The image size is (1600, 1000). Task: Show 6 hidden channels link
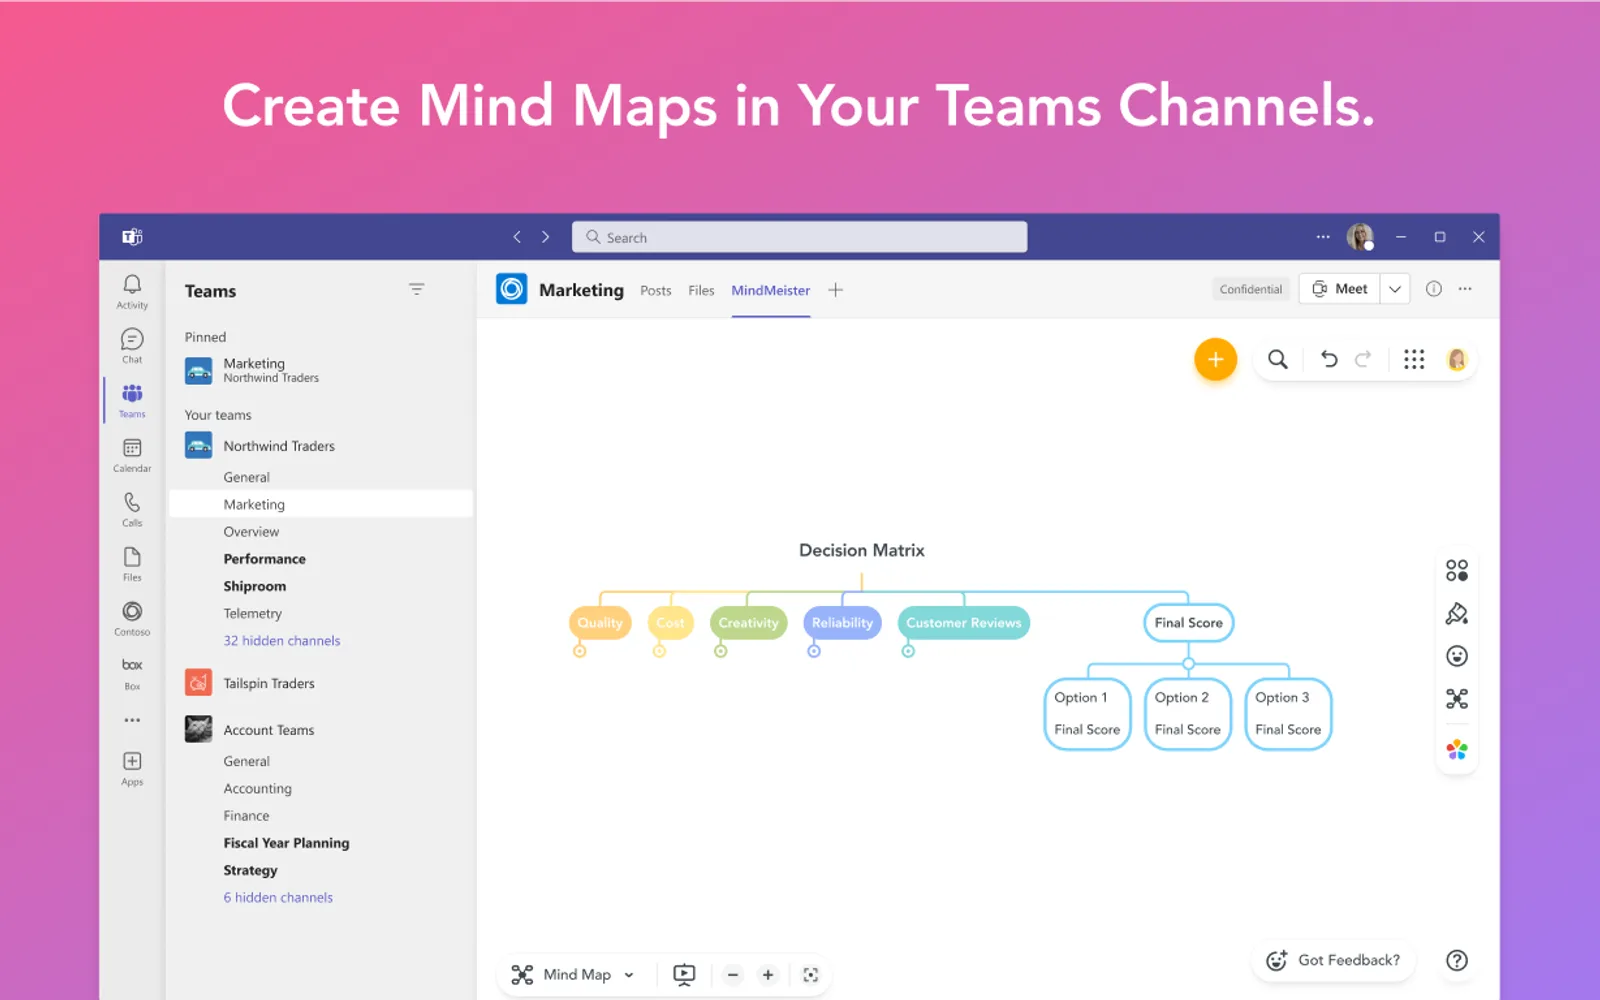pos(278,898)
